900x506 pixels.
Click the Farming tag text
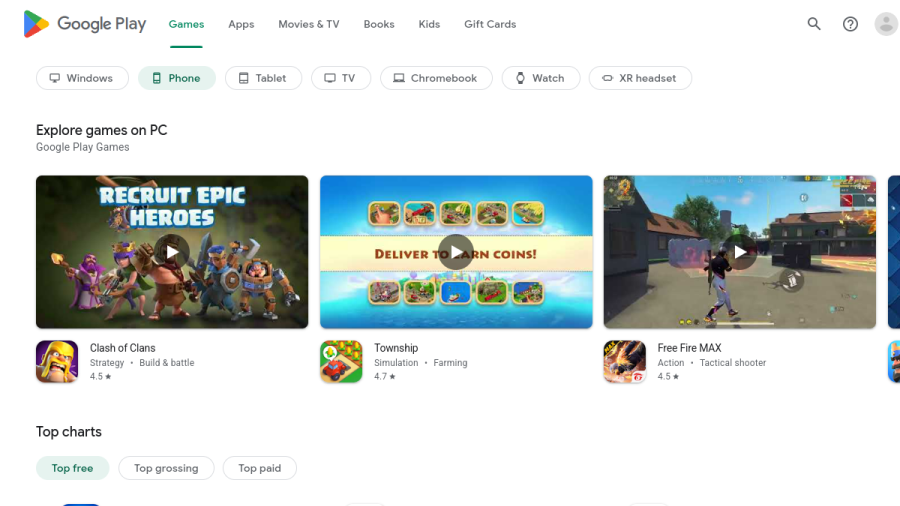[x=450, y=363]
